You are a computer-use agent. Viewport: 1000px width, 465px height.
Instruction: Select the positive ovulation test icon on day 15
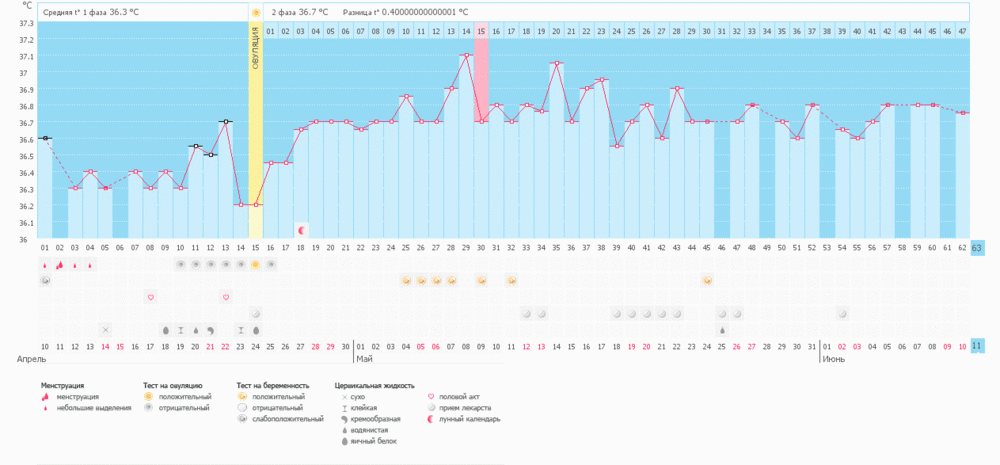tap(256, 264)
